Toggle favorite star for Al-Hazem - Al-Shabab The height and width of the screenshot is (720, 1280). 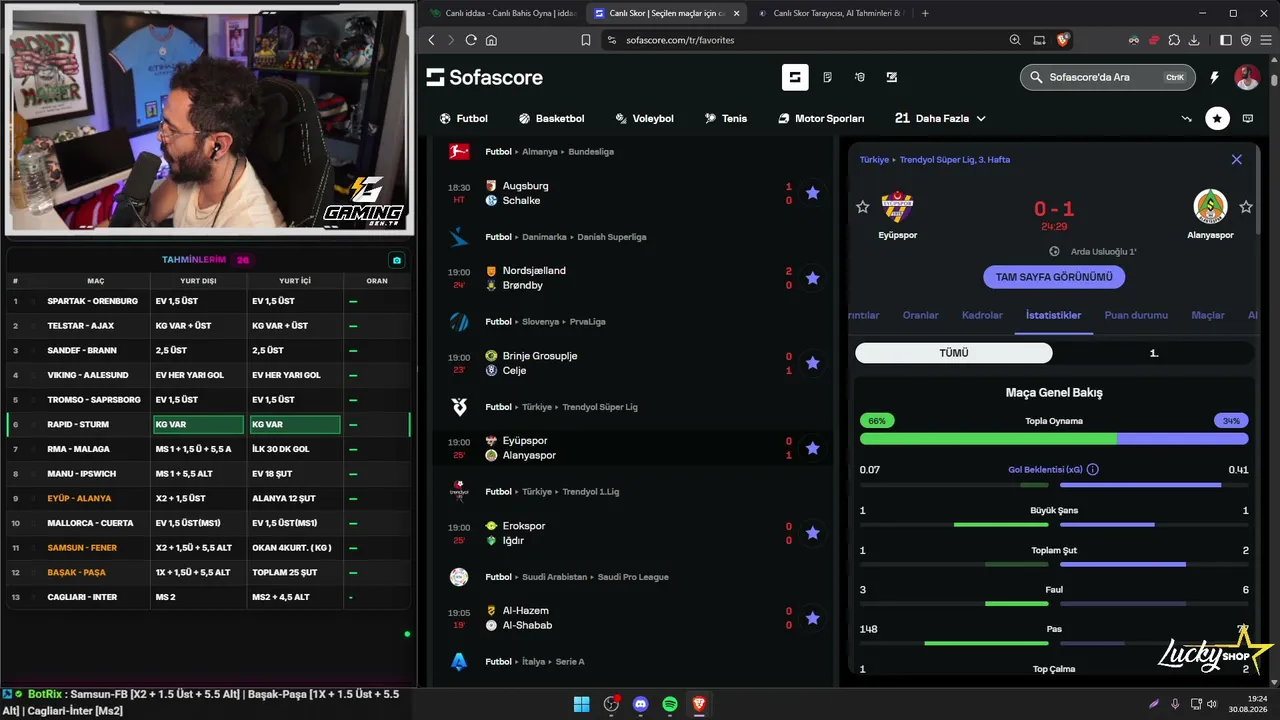(812, 618)
